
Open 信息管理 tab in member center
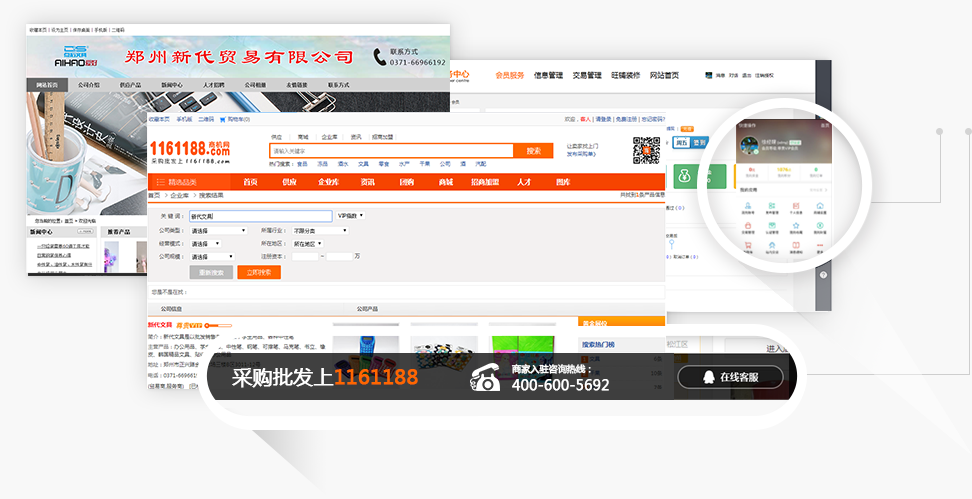pyautogui.click(x=548, y=75)
